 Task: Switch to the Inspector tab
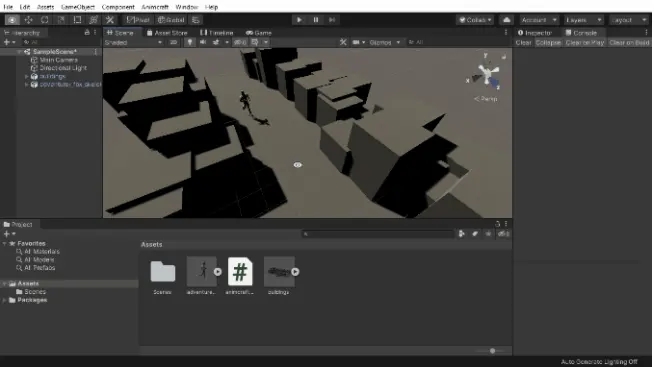tap(535, 33)
